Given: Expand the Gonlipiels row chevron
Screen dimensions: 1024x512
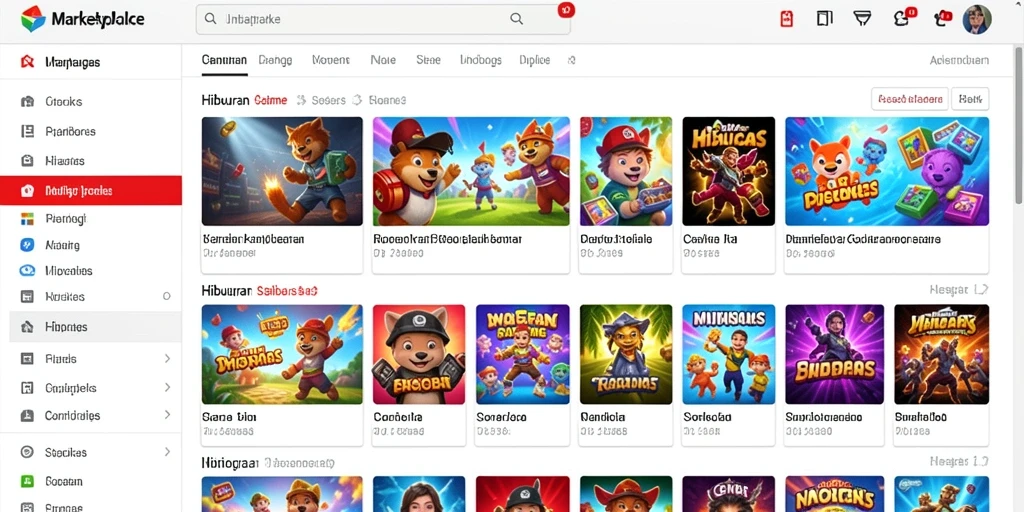Looking at the screenshot, I should click(167, 388).
